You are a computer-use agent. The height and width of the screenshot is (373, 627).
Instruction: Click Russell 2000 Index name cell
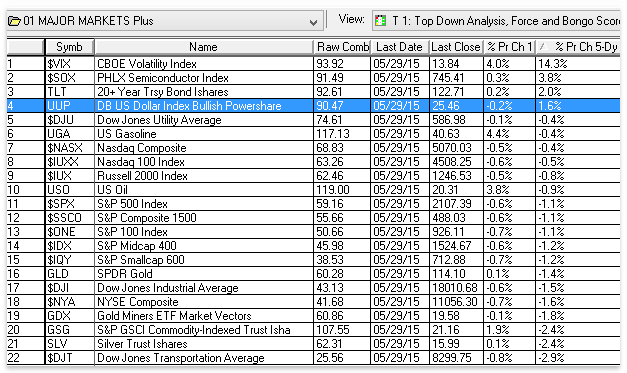point(204,176)
